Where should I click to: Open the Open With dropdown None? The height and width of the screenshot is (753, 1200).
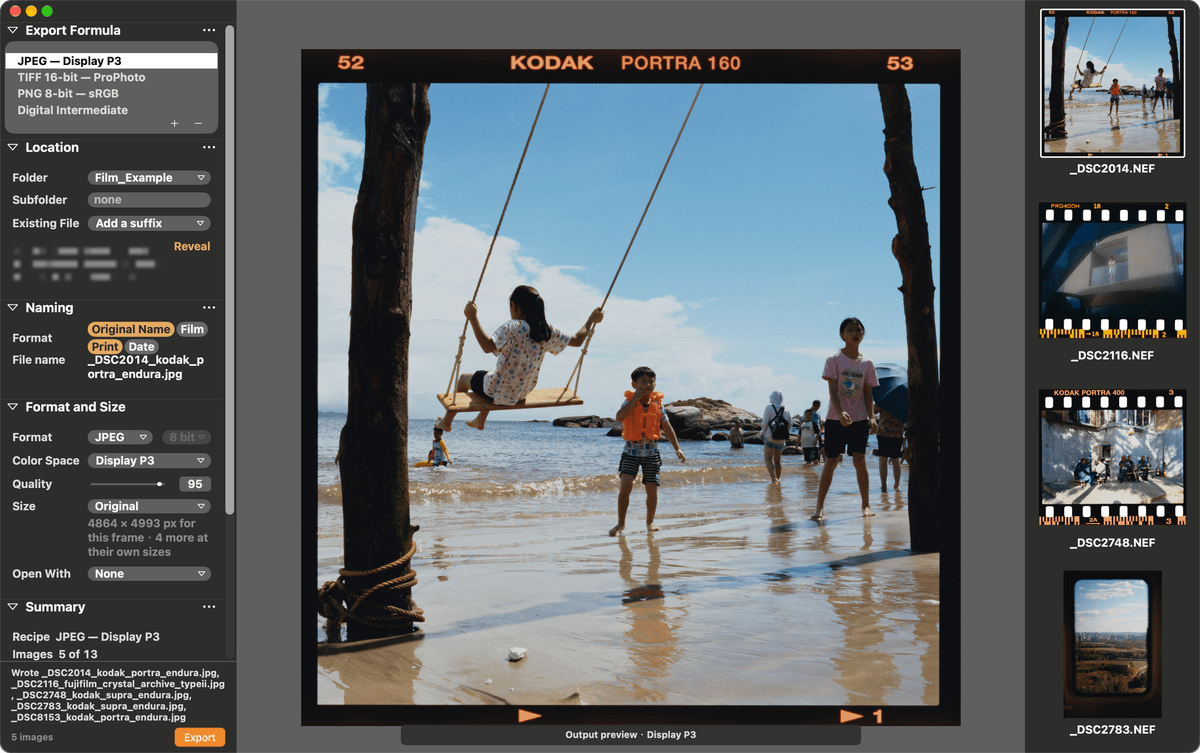(x=149, y=574)
